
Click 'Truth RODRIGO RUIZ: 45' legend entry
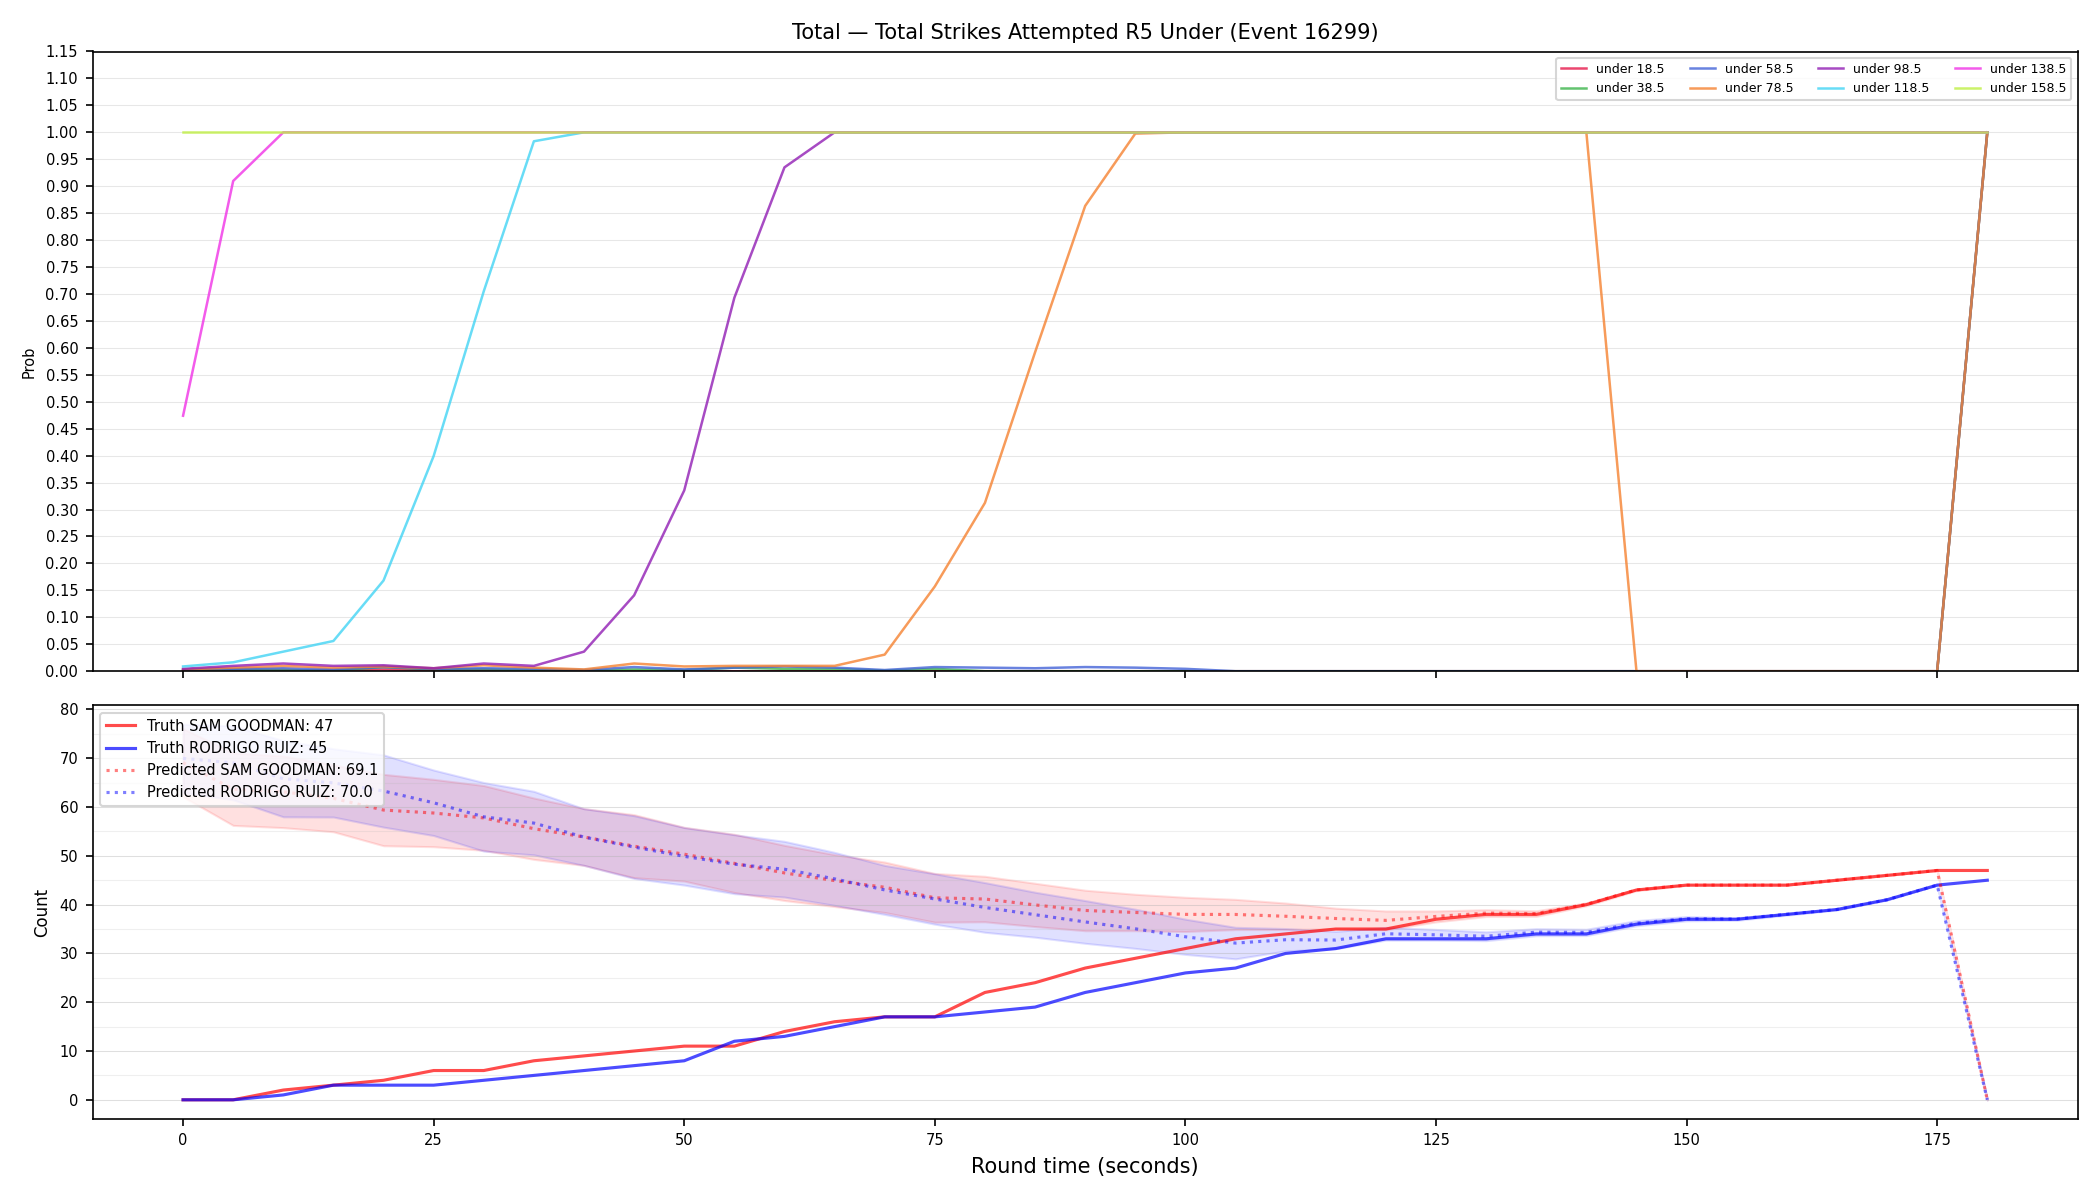click(x=216, y=748)
